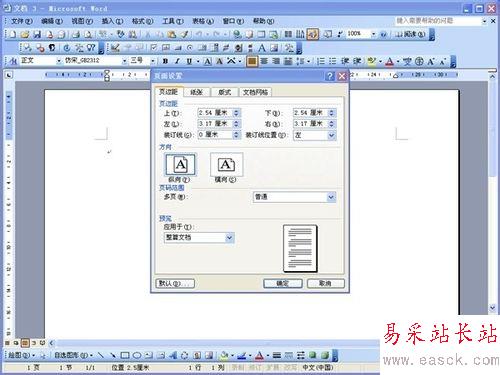Image resolution: width=500 pixels, height=375 pixels.
Task: Switch to the Document Grid (文档网格) tab
Action: pyautogui.click(x=255, y=92)
